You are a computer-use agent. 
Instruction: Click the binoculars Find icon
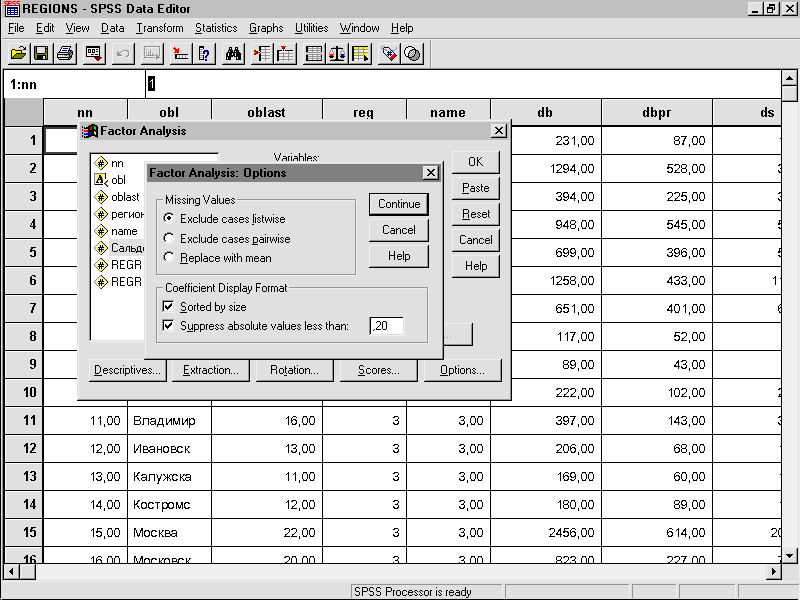click(233, 54)
